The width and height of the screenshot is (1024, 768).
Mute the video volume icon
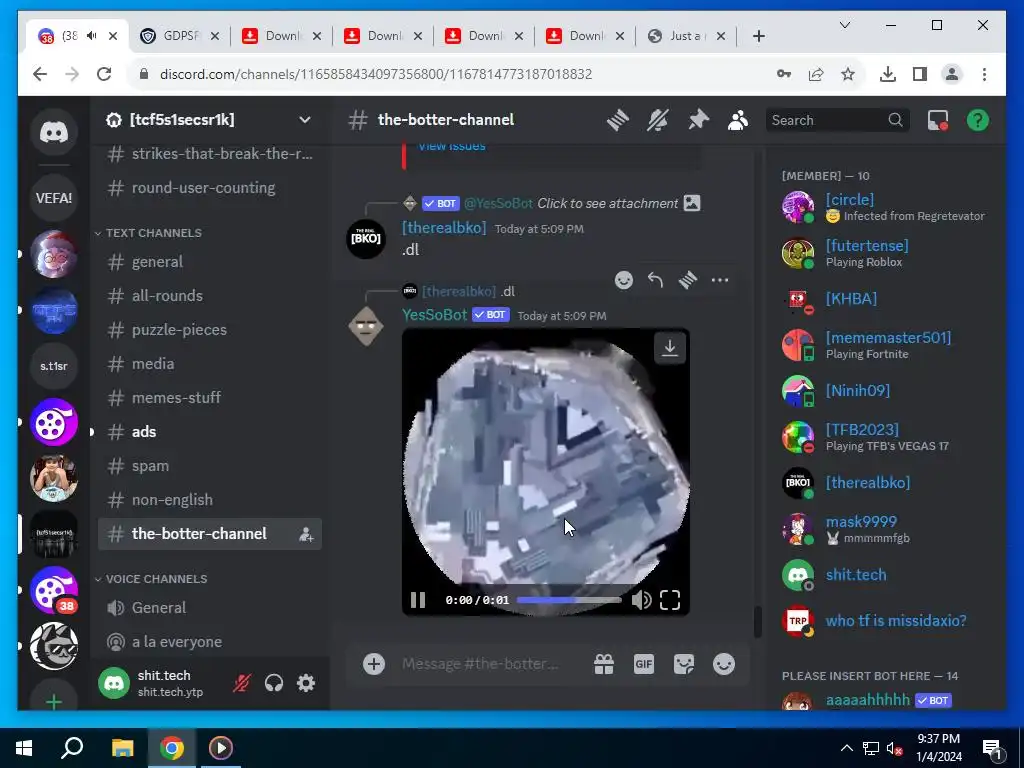point(641,600)
